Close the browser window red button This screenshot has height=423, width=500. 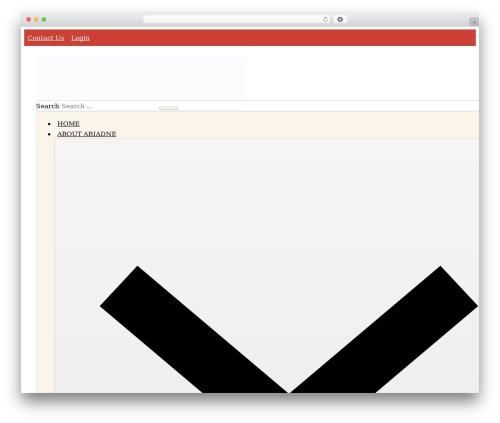click(x=29, y=19)
